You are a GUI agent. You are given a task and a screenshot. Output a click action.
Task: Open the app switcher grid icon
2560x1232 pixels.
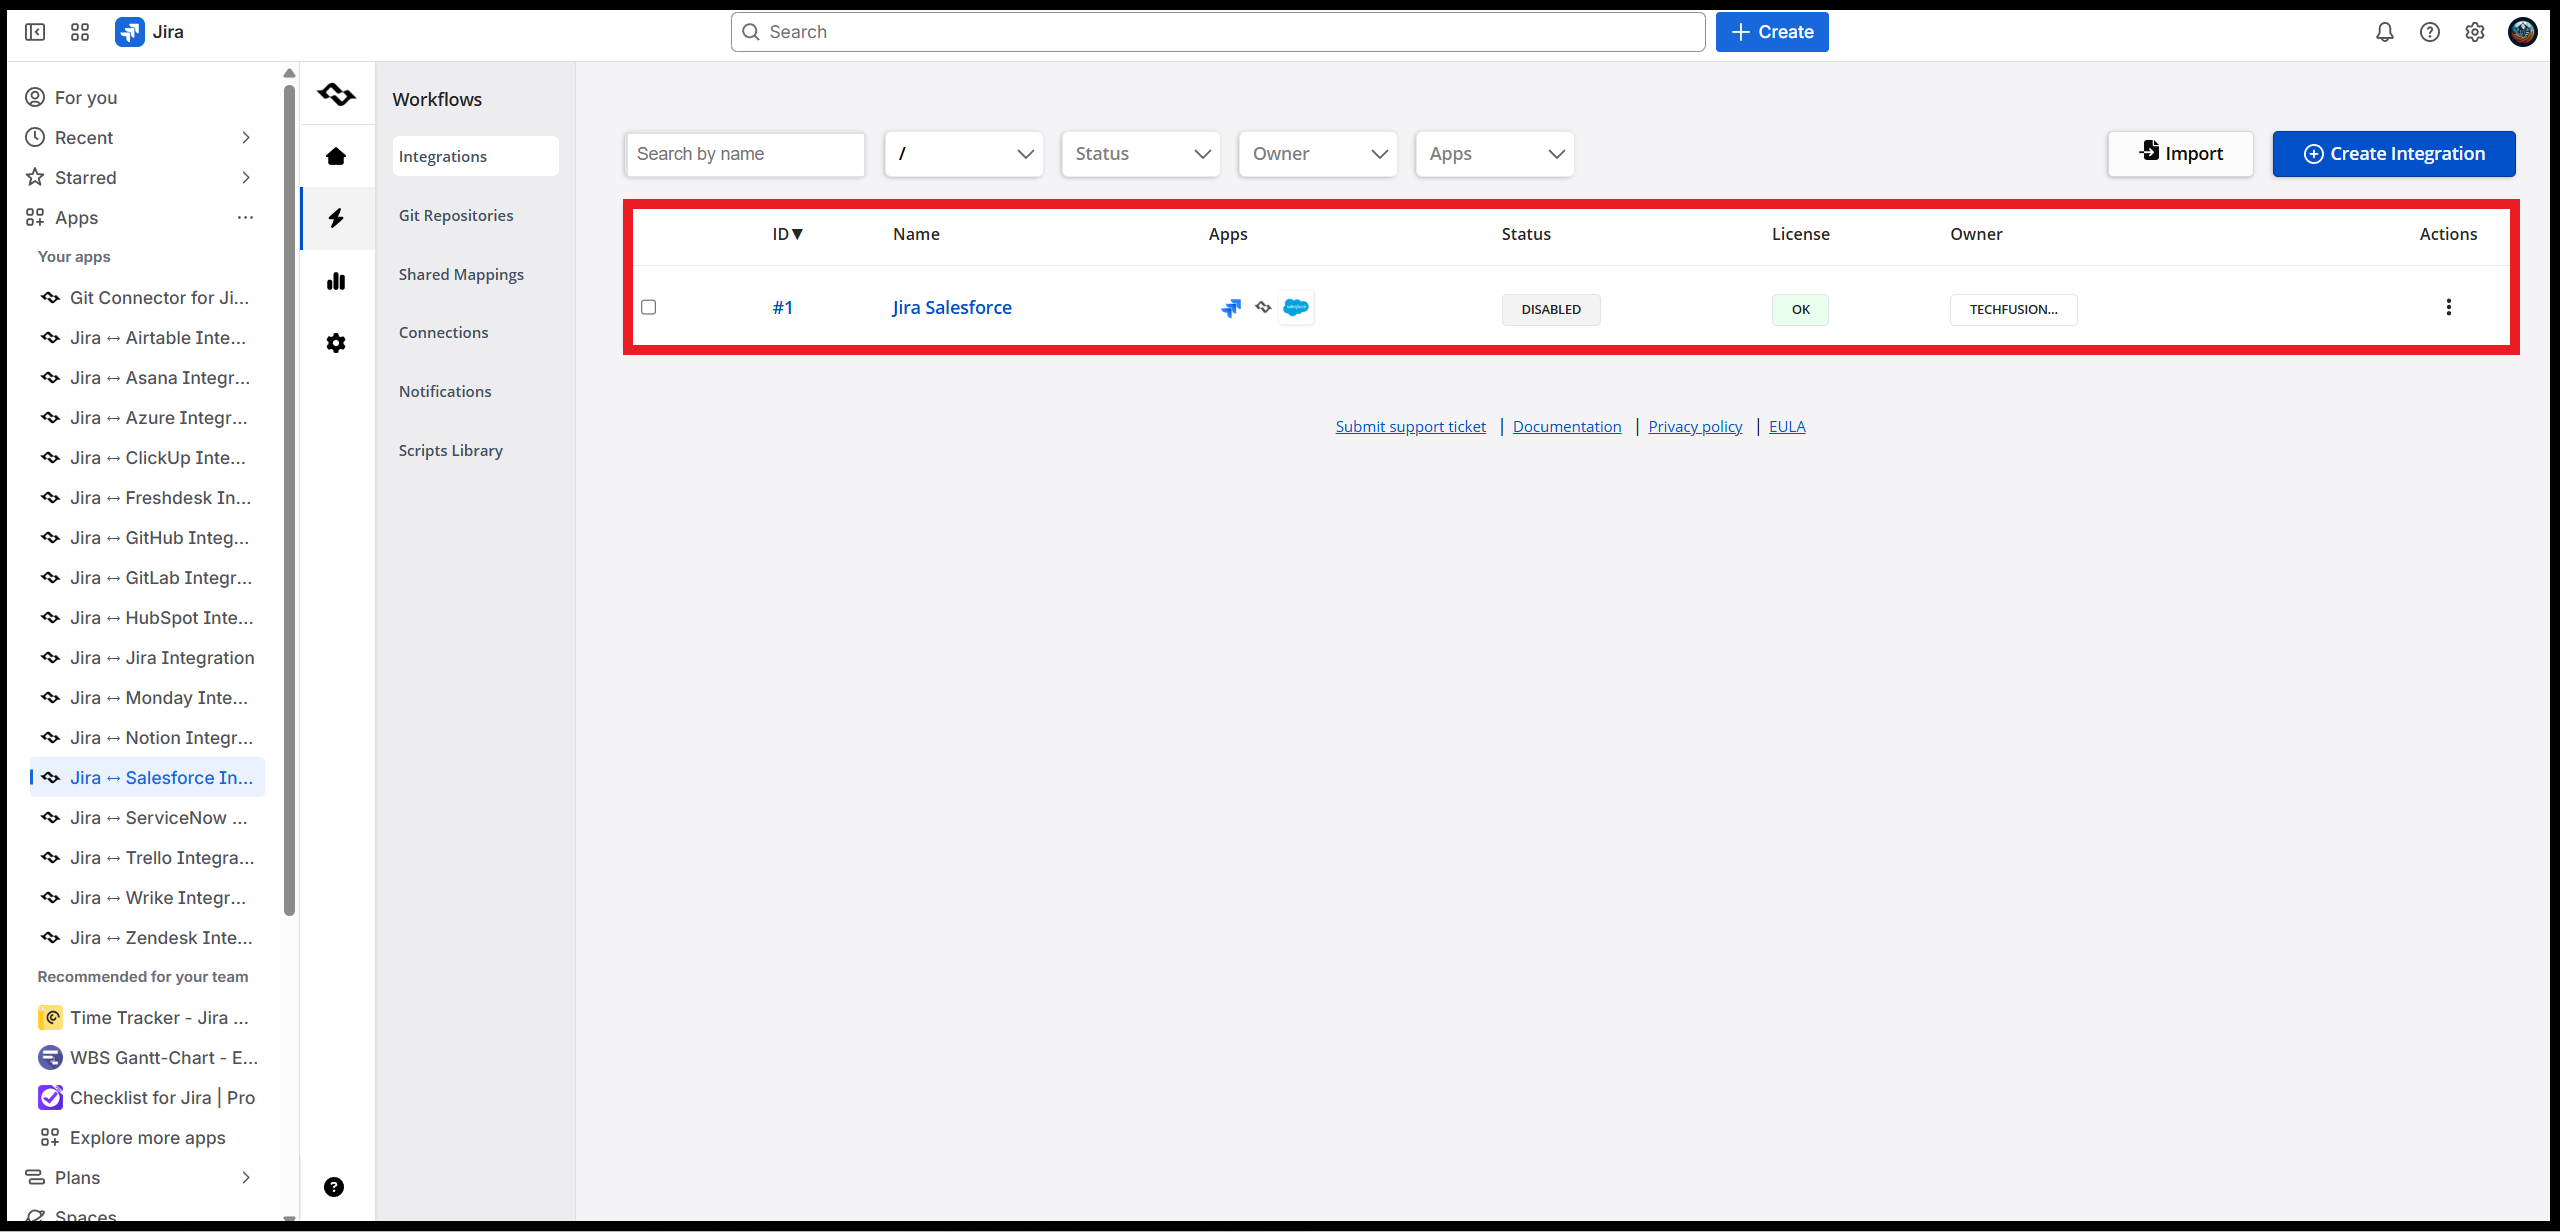tap(80, 32)
